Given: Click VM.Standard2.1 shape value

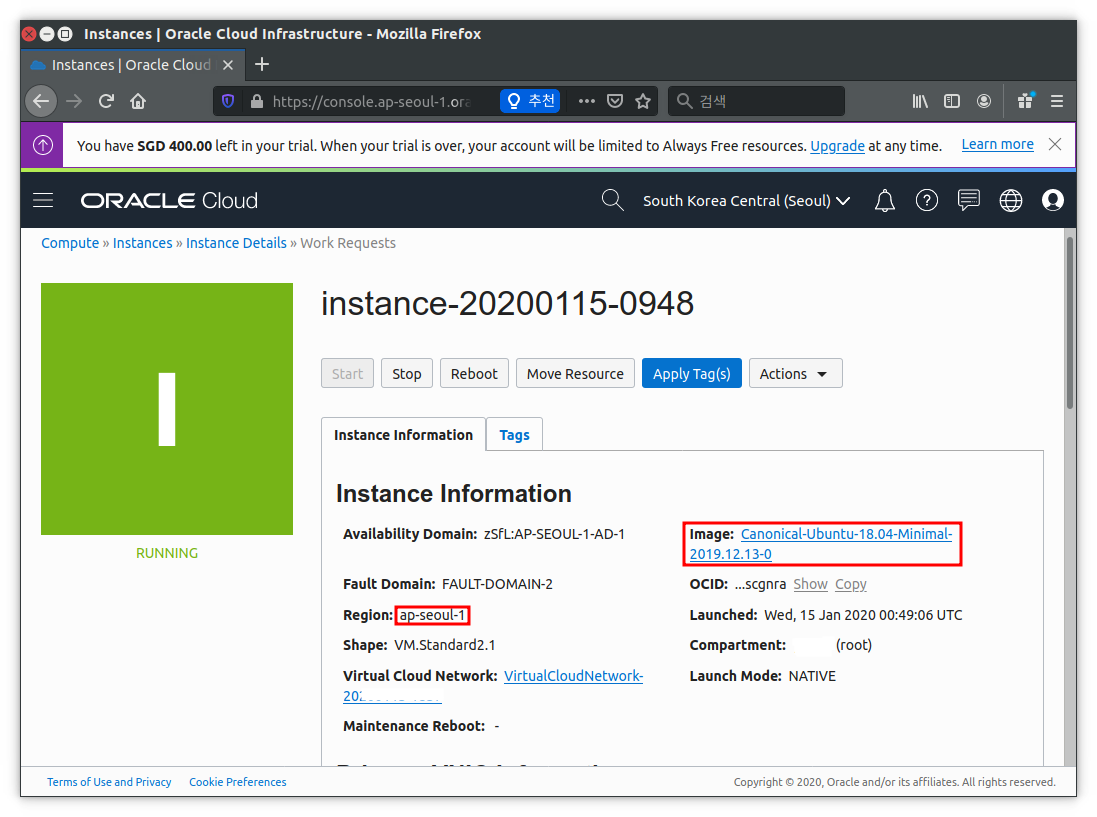Looking at the screenshot, I should 444,645.
